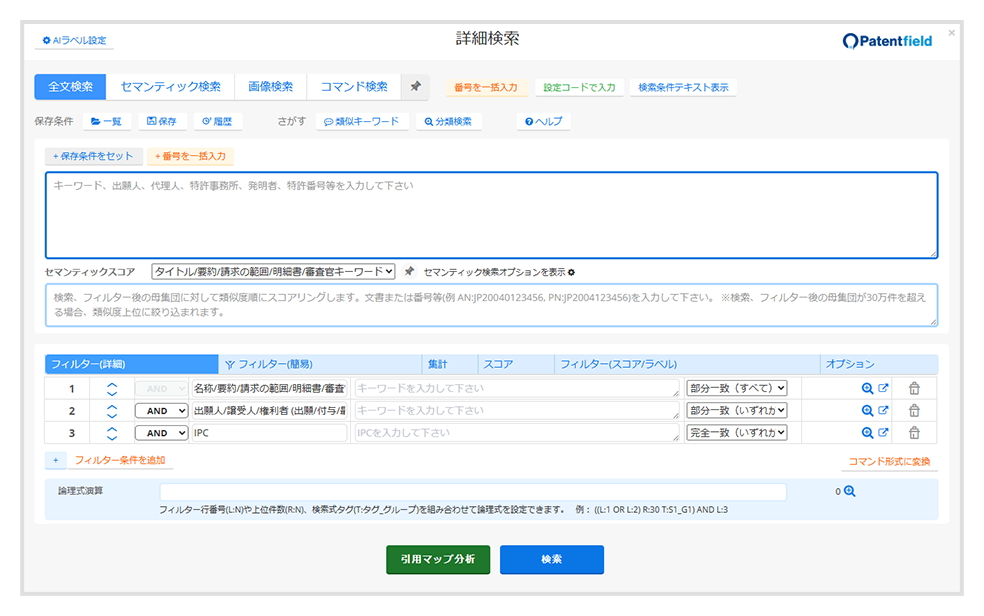
Task: Switch to セマンティック検索 tab
Action: click(170, 87)
